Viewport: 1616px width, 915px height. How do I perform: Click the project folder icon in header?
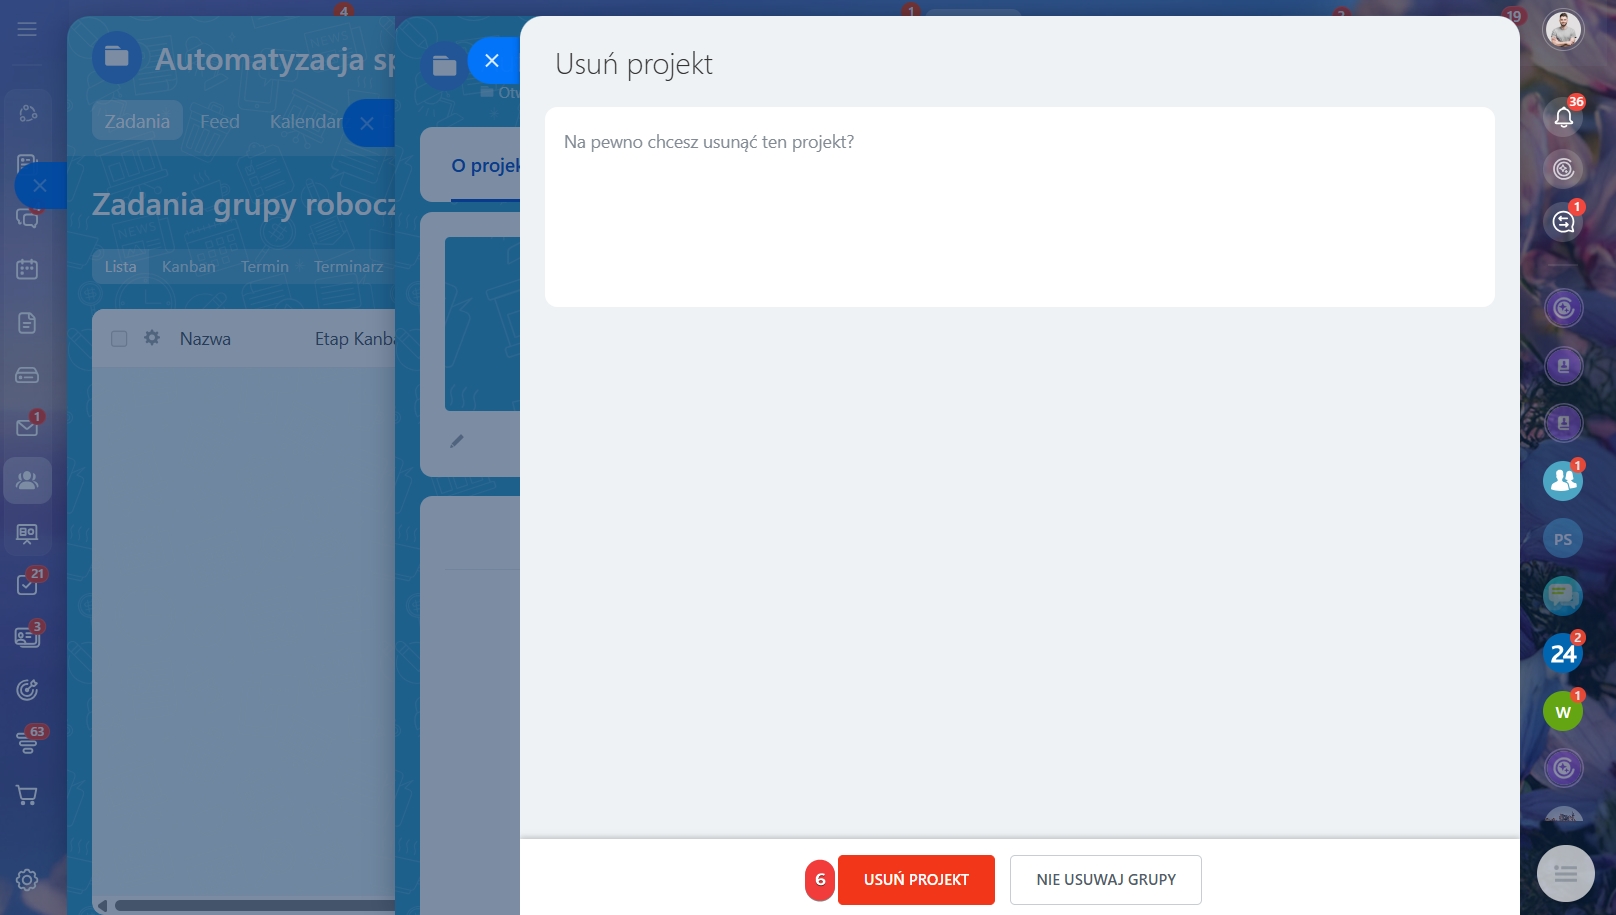pyautogui.click(x=117, y=57)
